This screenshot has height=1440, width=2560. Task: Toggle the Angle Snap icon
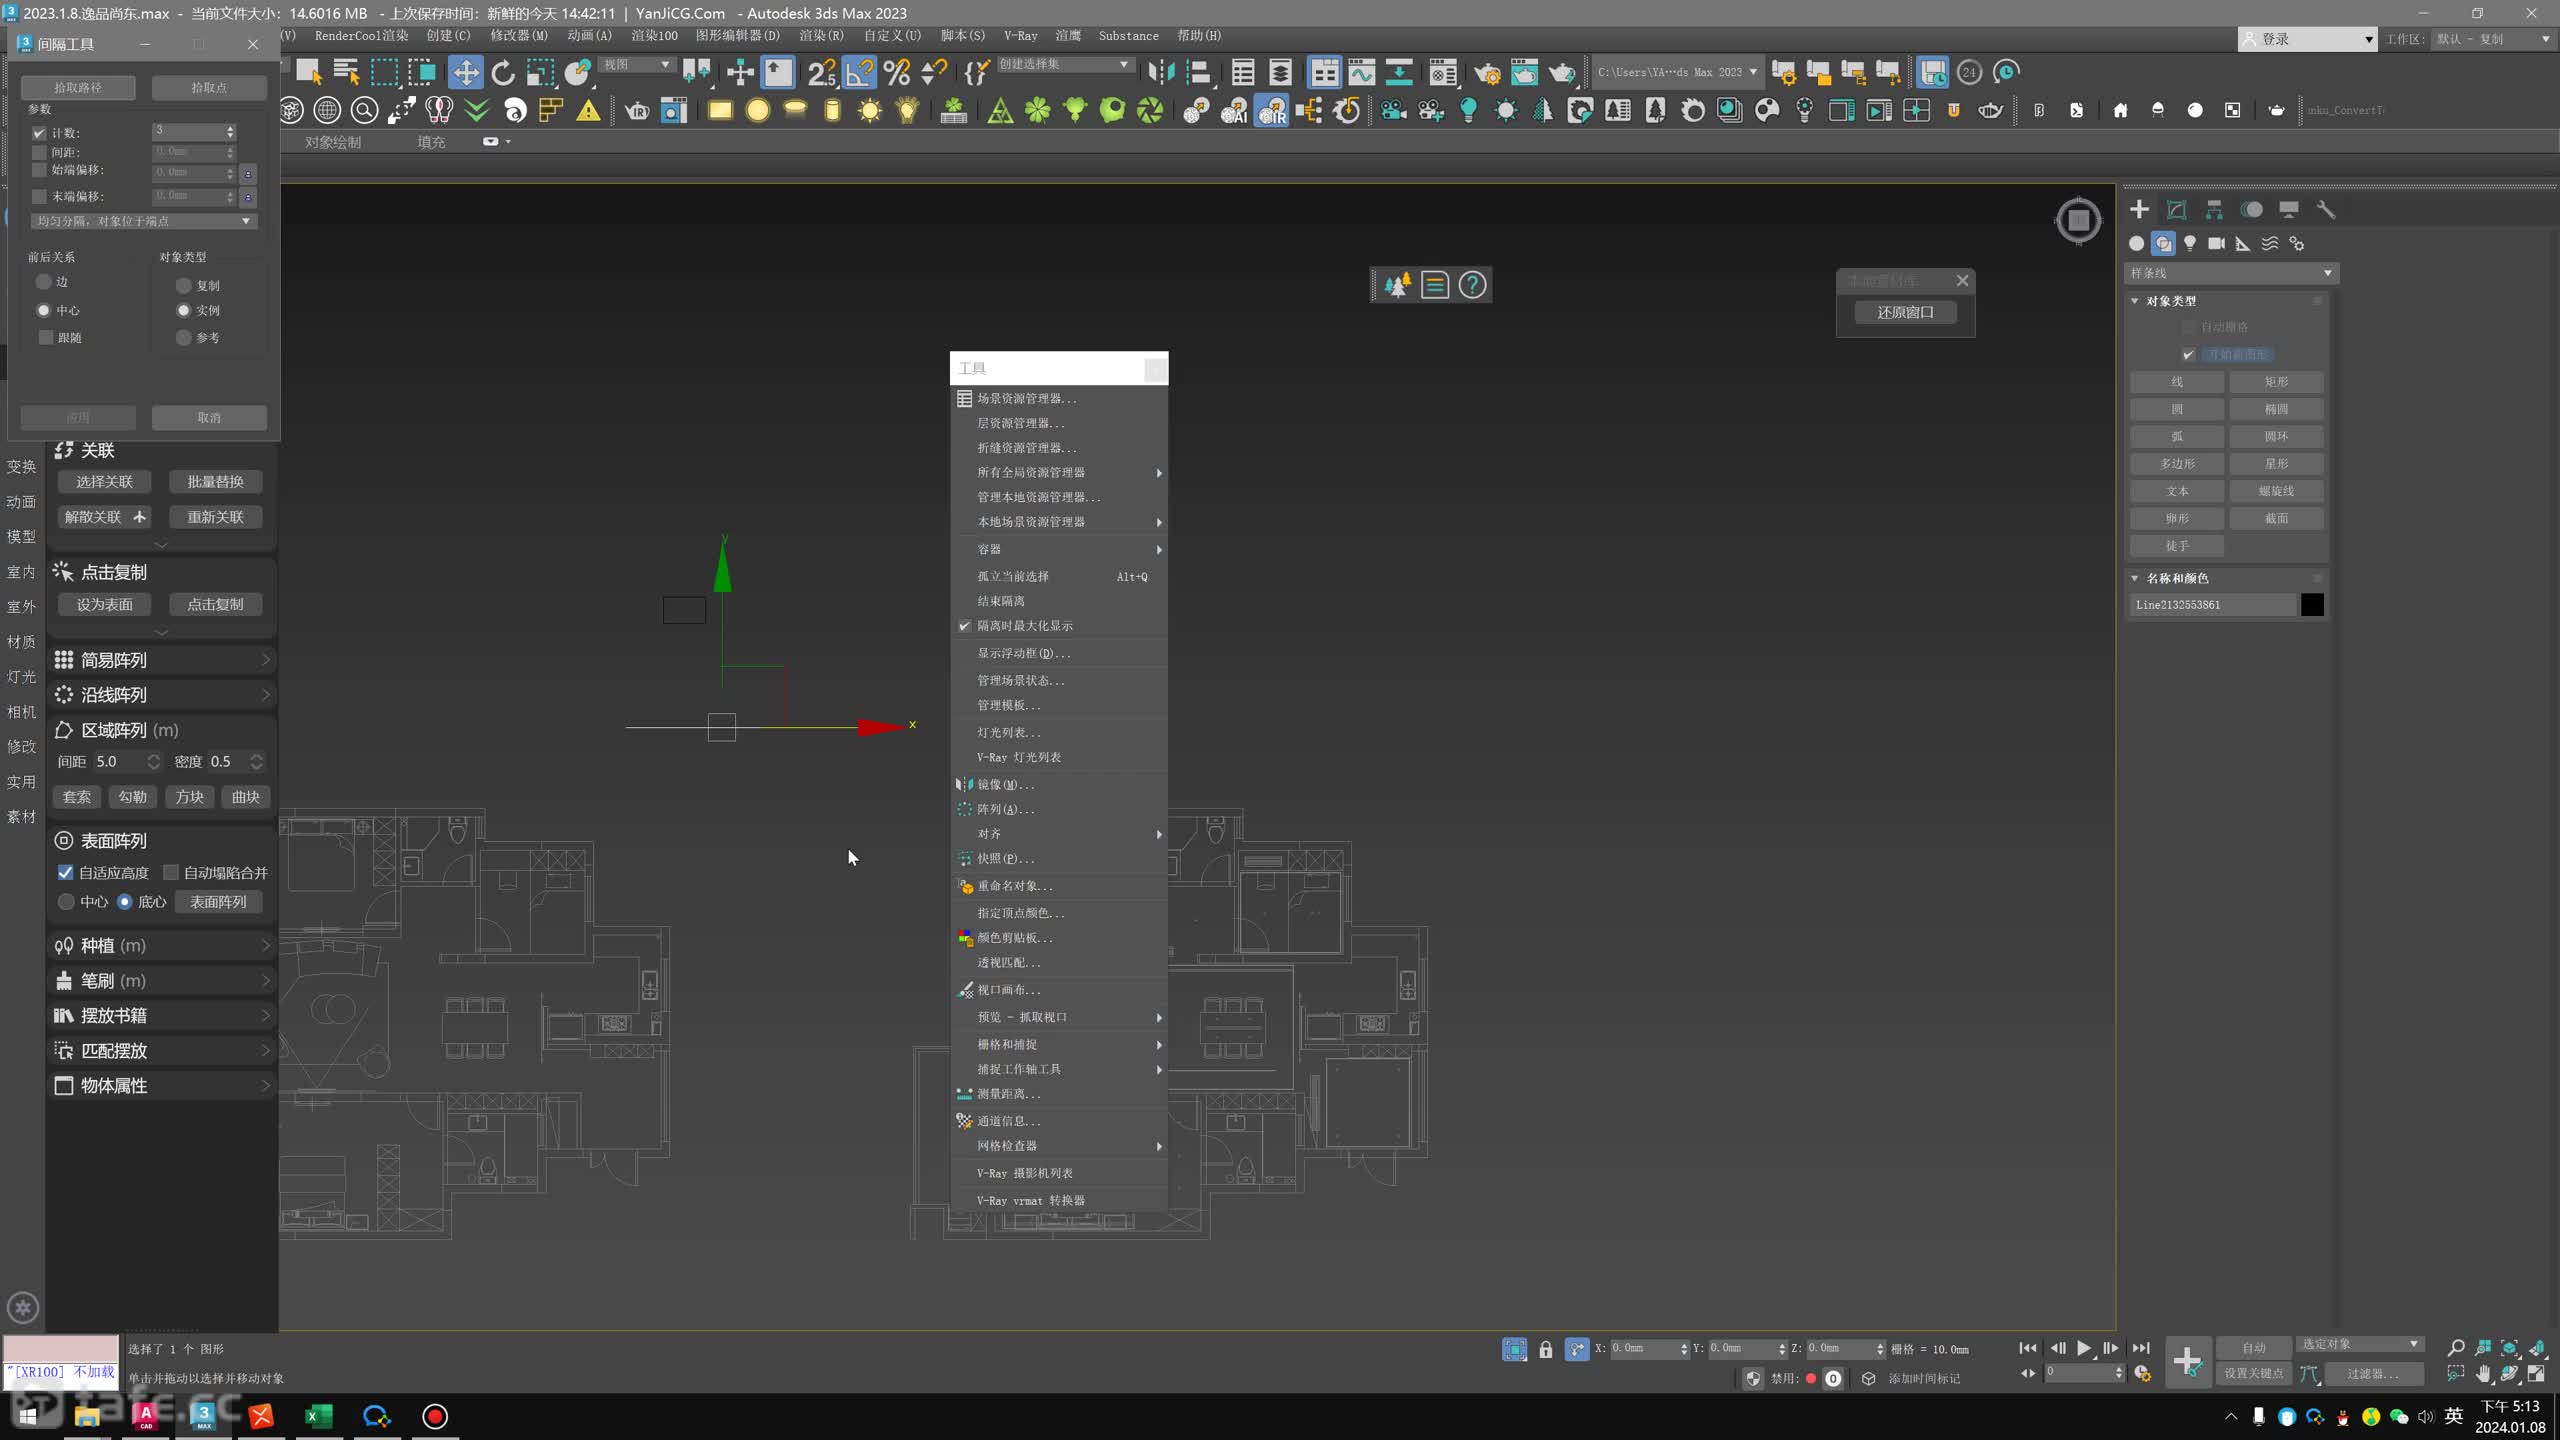[859, 72]
